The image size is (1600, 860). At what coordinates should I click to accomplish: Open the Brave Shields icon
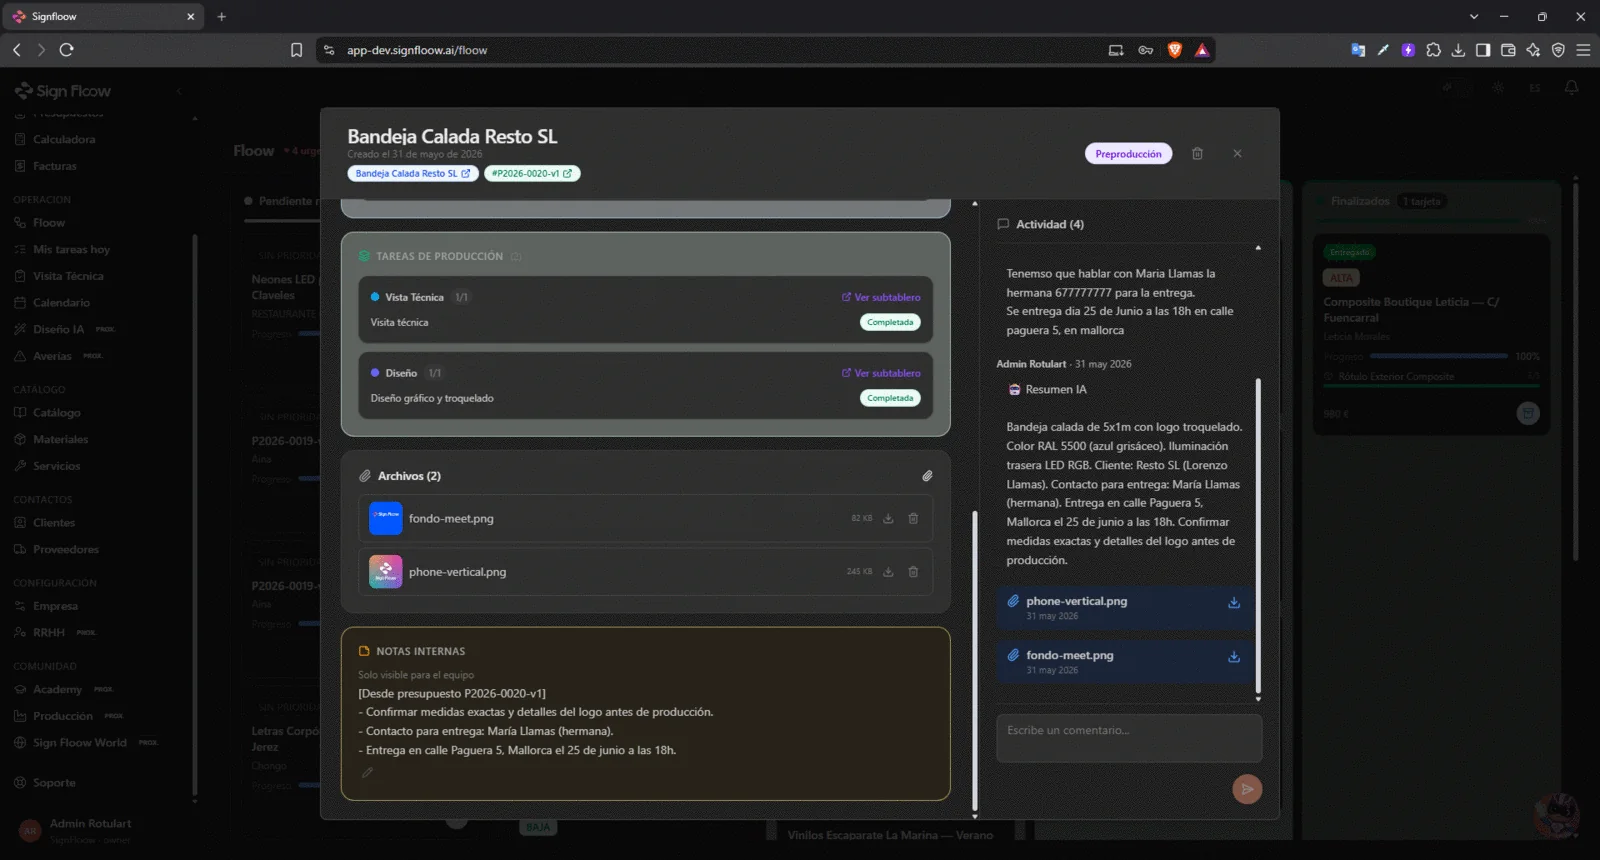tap(1174, 50)
